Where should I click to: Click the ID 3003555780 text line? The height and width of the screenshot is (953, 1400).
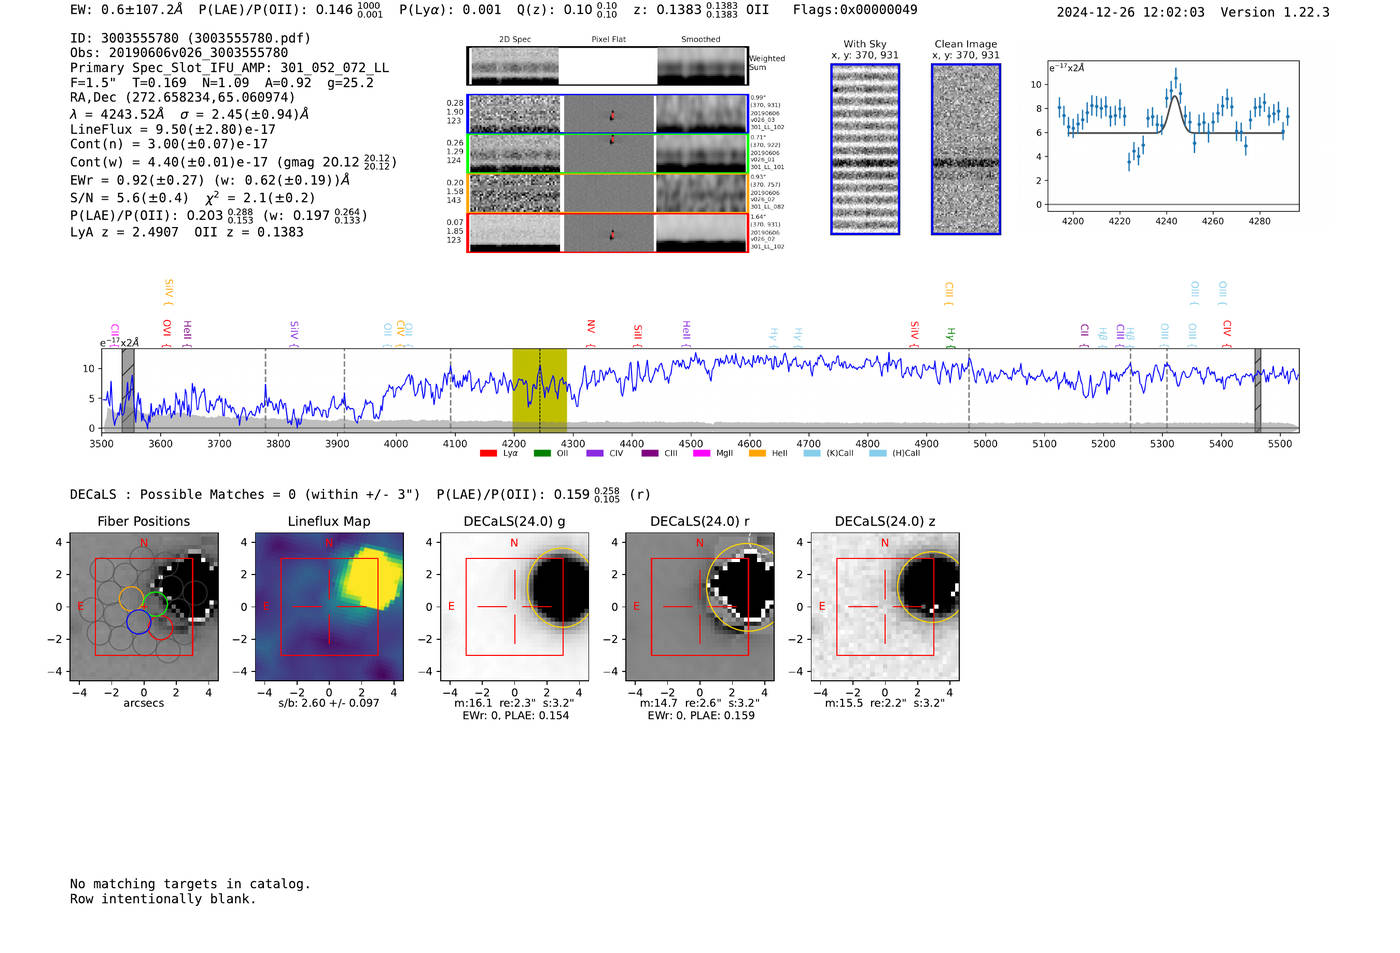click(190, 38)
